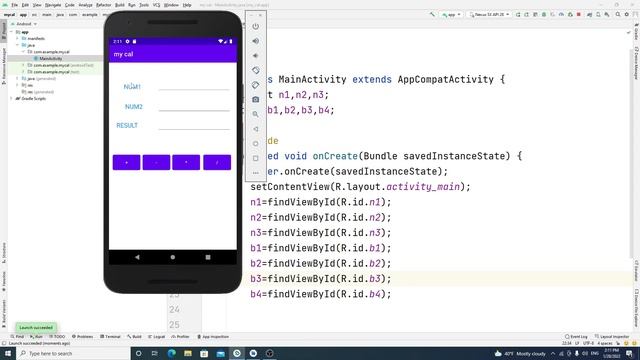Tap the home button on the phone navigation bar
The width and height of the screenshot is (640, 360).
pos(173,257)
